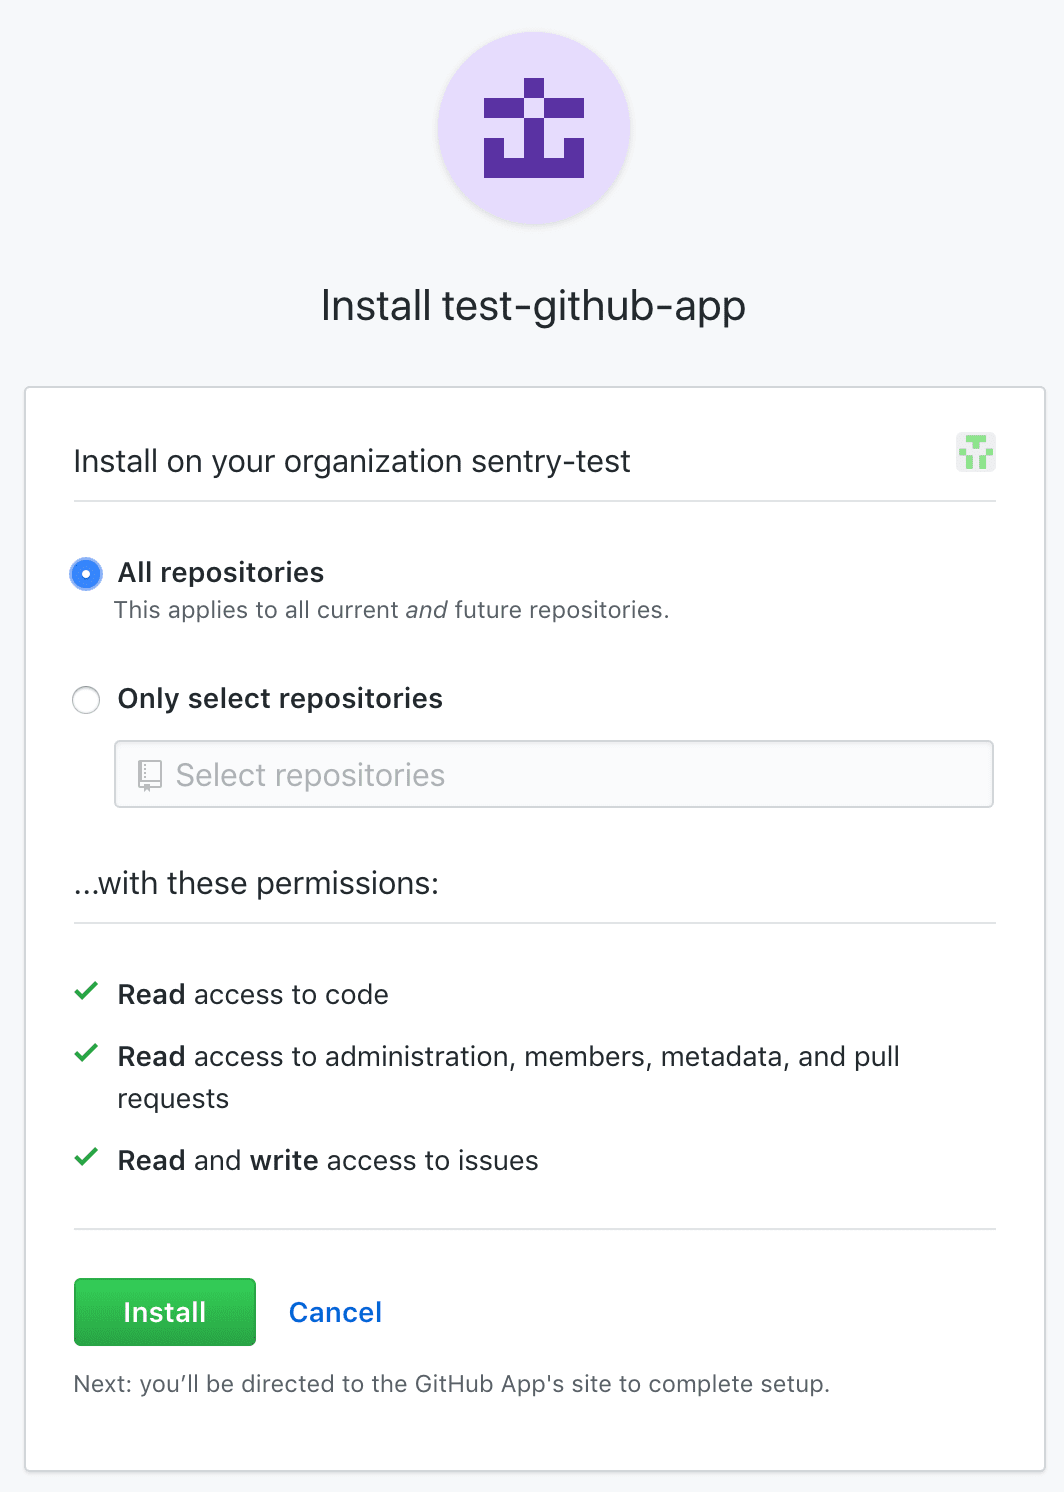Click the GitHub App setup note at bottom
The image size is (1064, 1492).
point(451,1384)
